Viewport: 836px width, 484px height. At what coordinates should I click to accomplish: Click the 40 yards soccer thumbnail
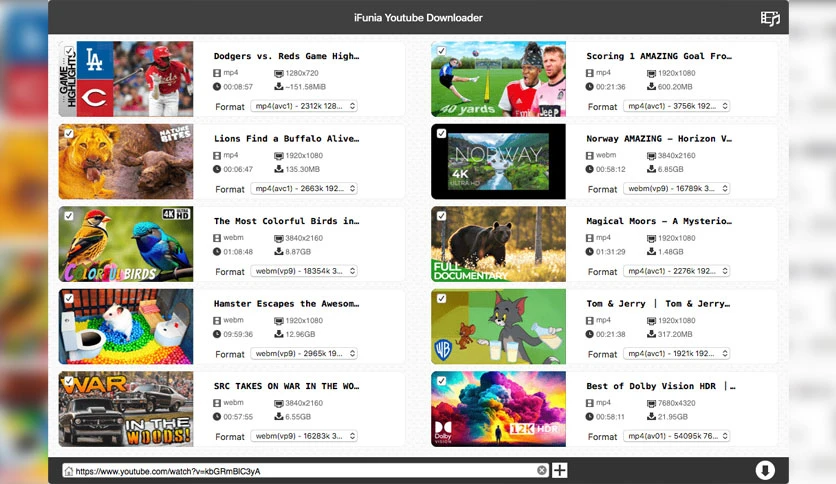(x=499, y=79)
